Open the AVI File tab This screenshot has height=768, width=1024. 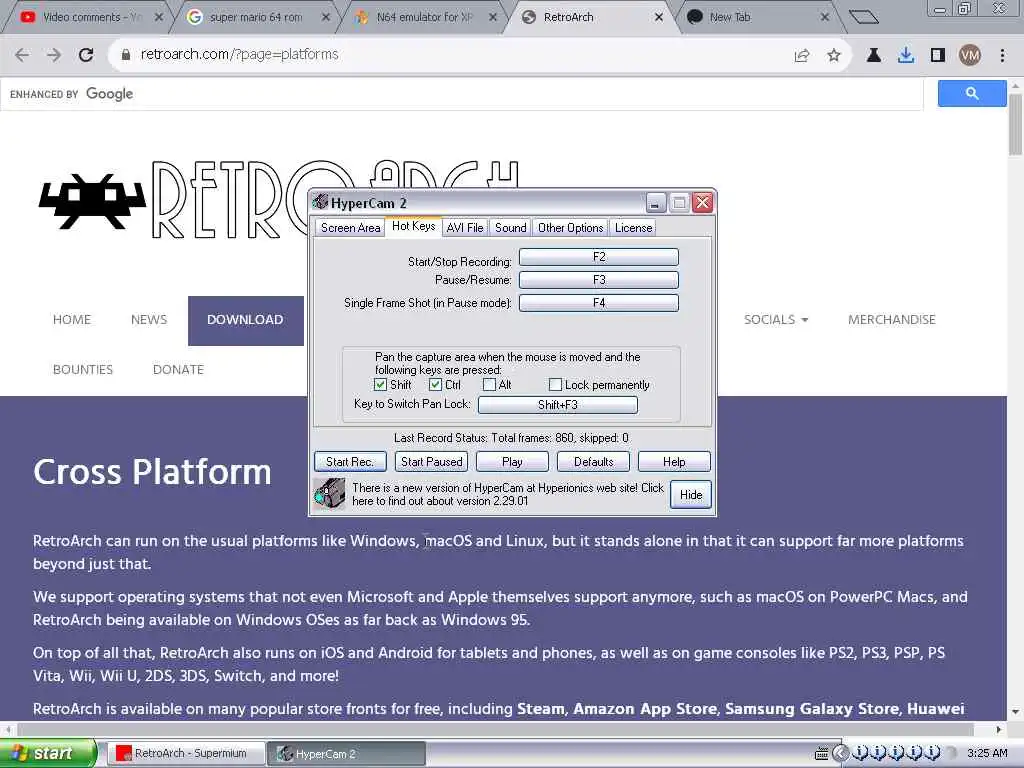[x=464, y=228]
